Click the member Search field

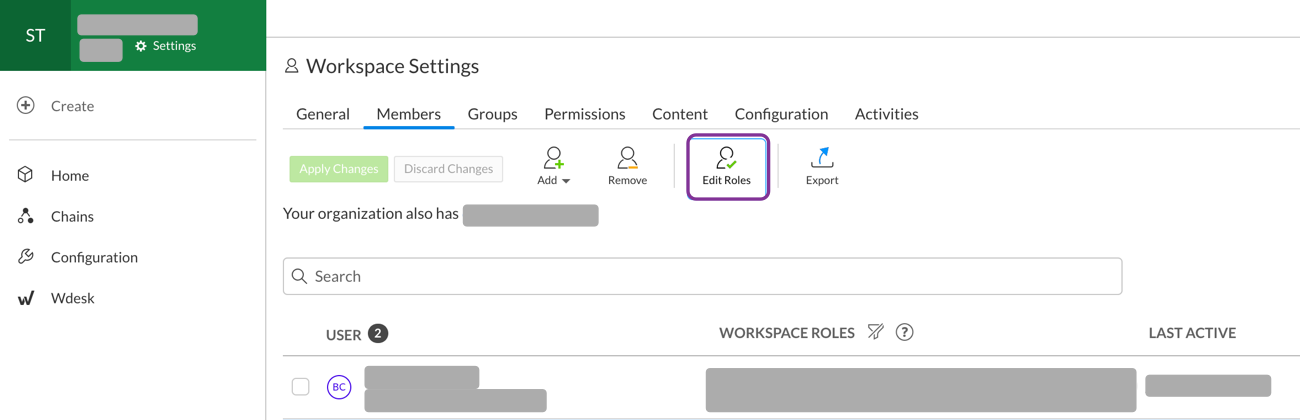pyautogui.click(x=702, y=276)
